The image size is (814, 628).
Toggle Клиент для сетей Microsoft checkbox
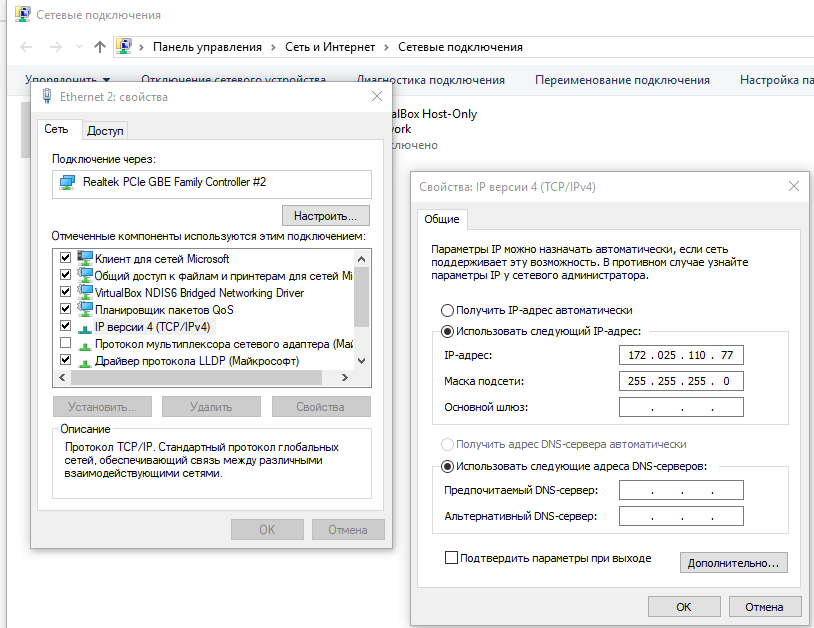65,258
